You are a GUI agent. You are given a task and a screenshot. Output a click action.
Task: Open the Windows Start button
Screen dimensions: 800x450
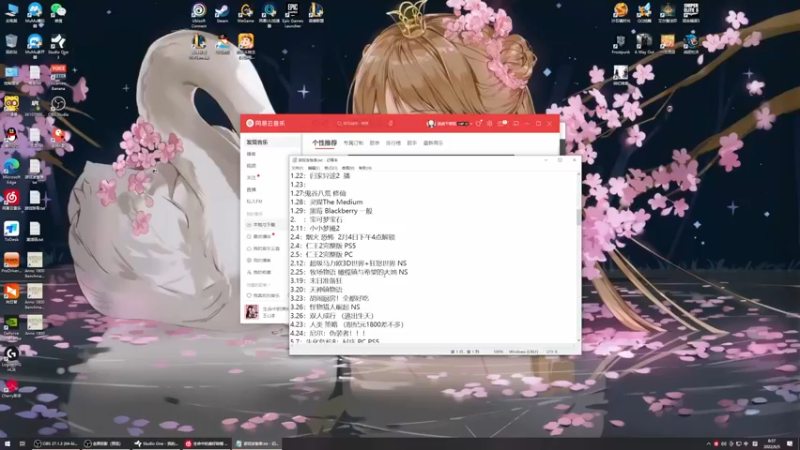click(7, 444)
